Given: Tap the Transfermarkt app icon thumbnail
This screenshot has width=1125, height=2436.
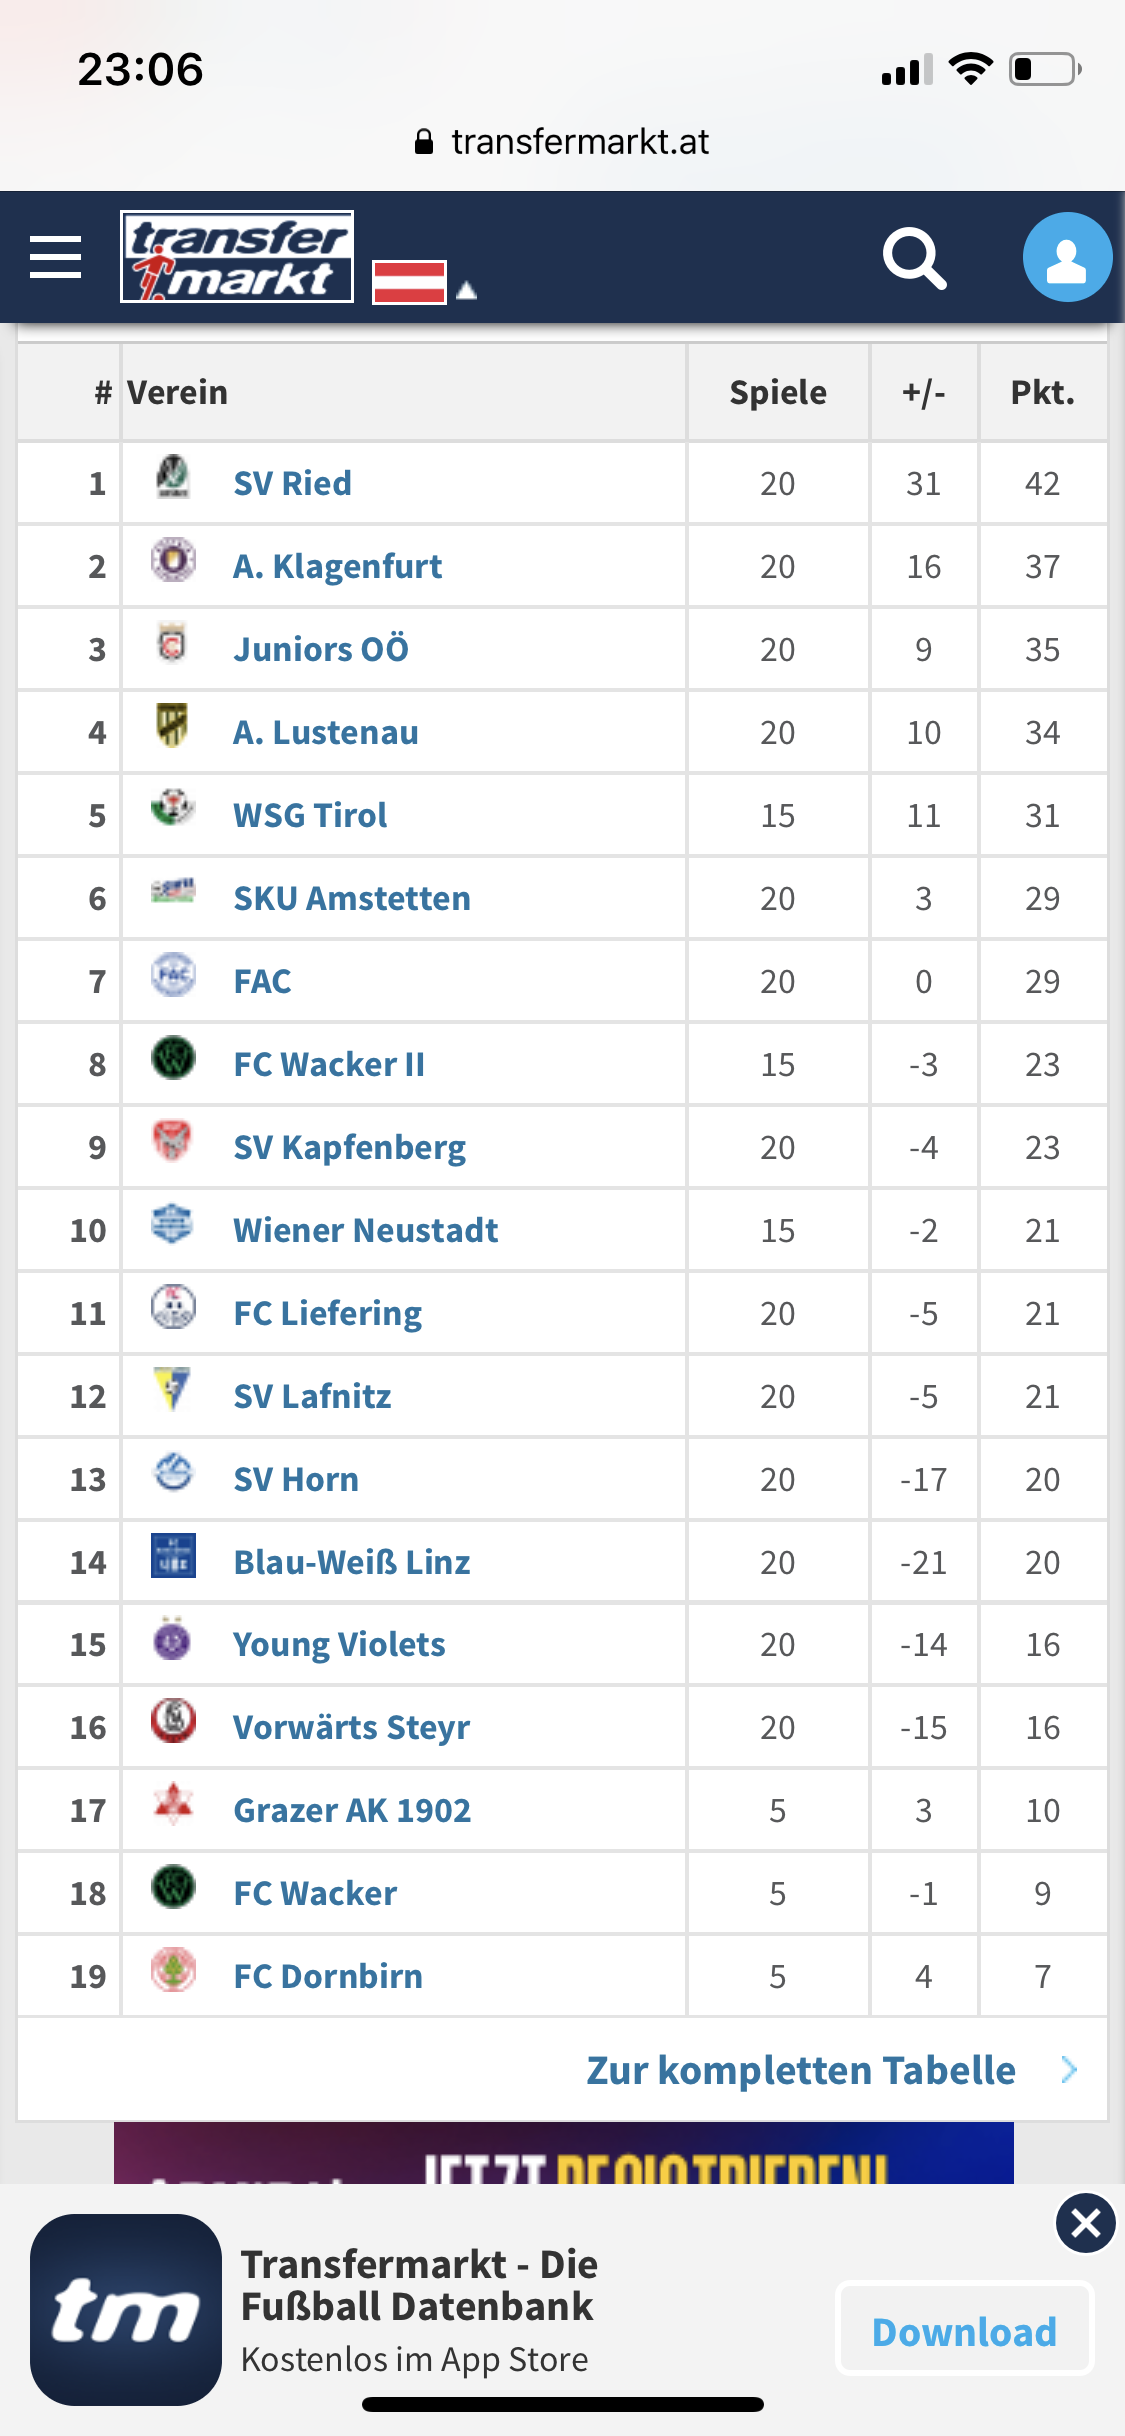Looking at the screenshot, I should tap(126, 2310).
